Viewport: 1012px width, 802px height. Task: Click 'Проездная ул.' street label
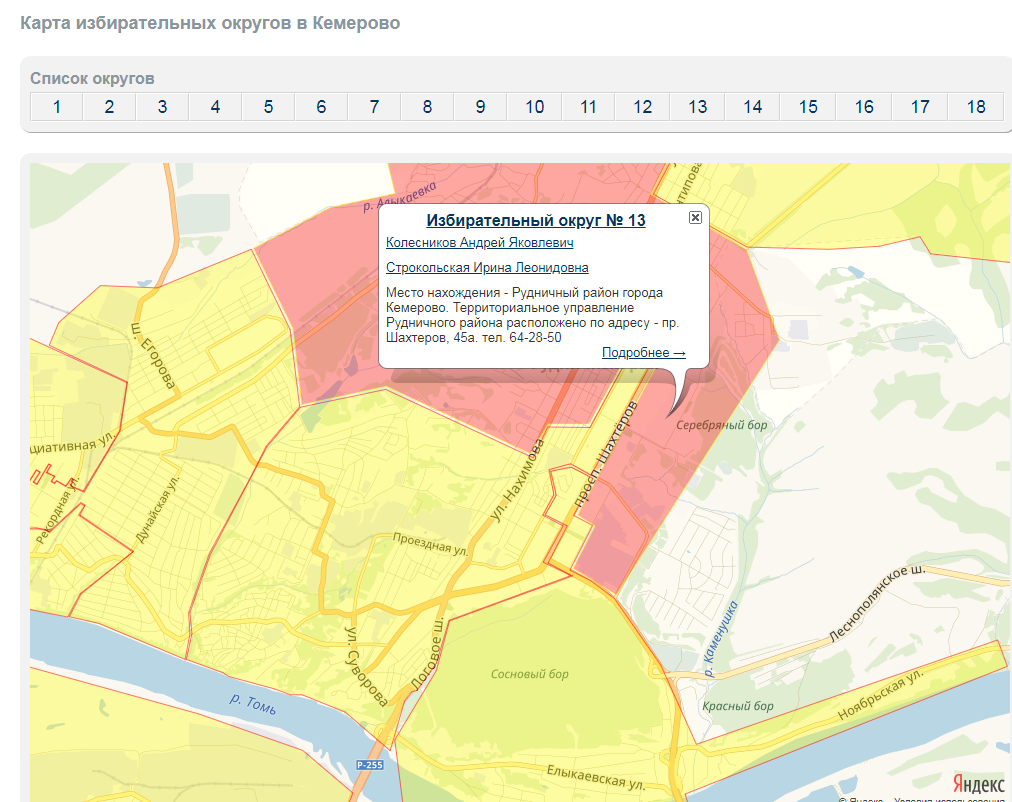(x=430, y=544)
